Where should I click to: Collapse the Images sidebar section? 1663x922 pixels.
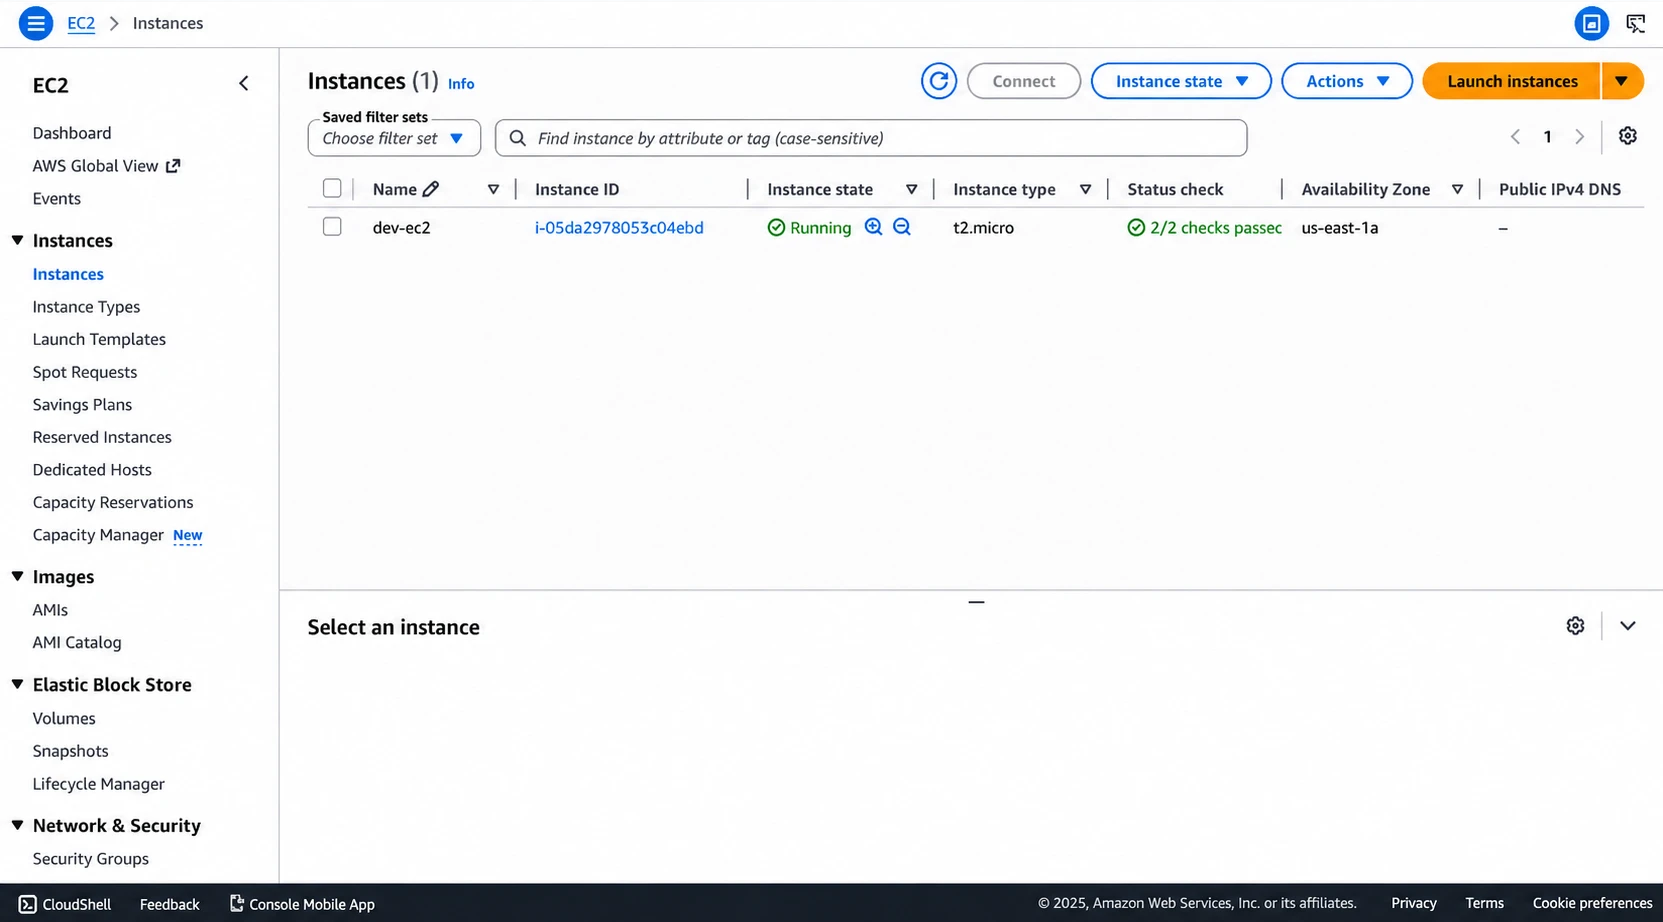pos(17,576)
